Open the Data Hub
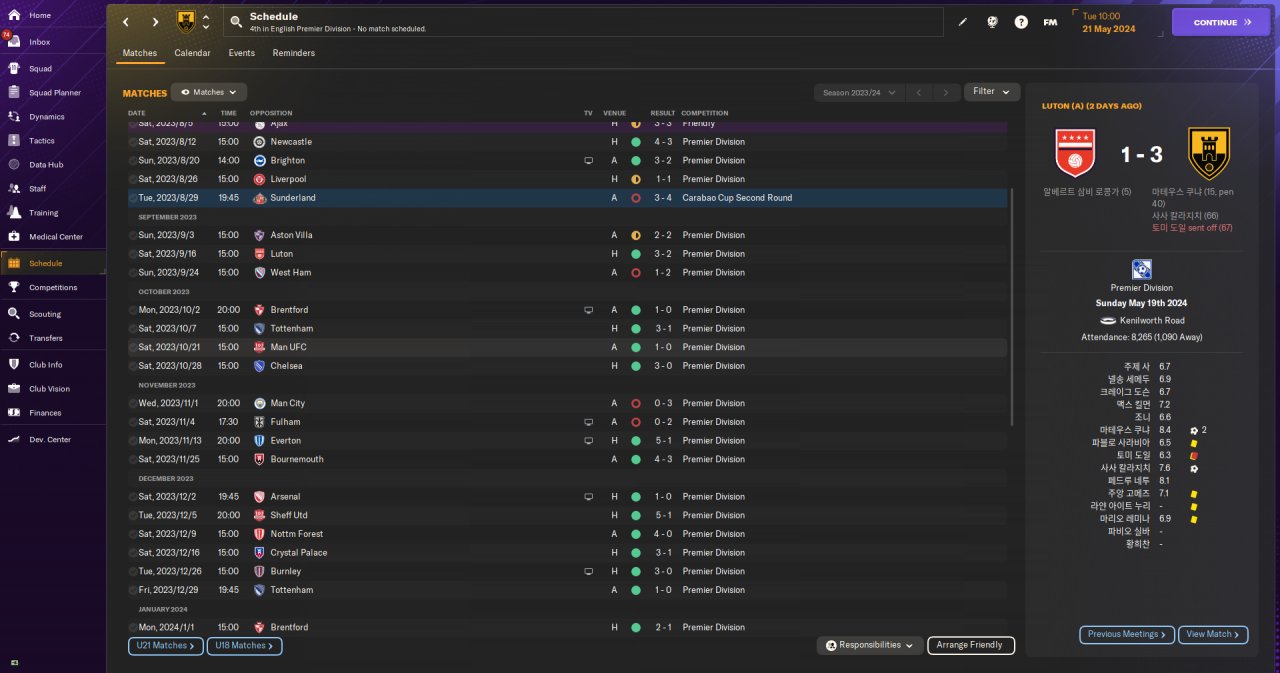 [46, 165]
